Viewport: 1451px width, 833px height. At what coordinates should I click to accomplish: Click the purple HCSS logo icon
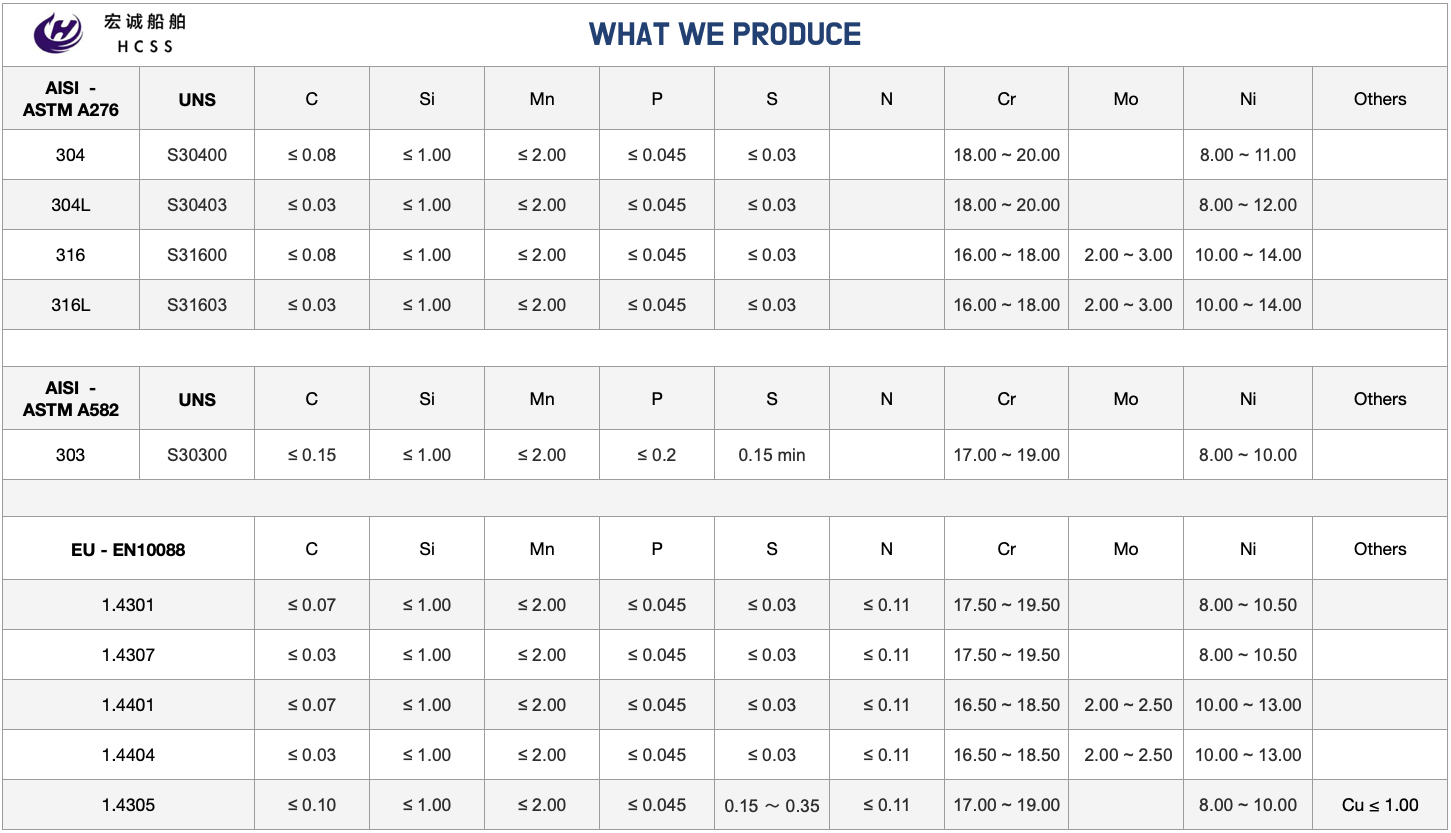point(58,33)
